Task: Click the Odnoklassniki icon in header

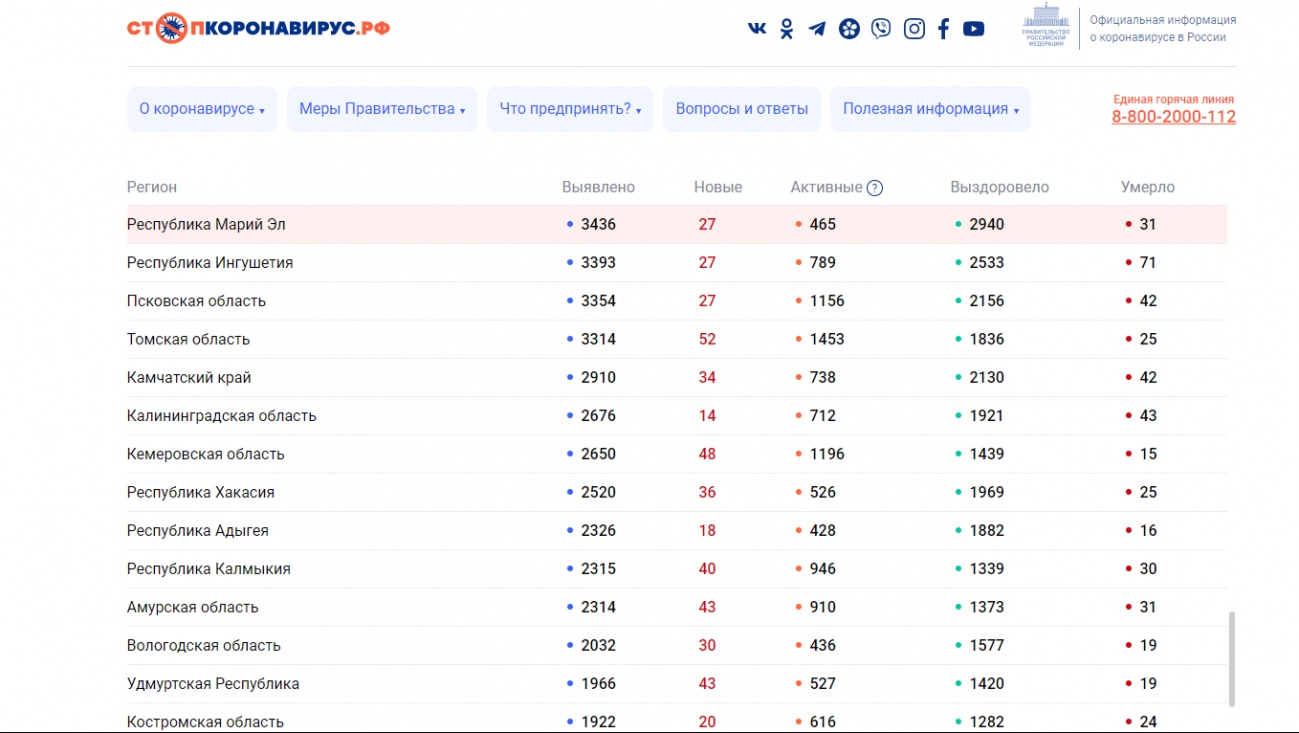Action: pyautogui.click(x=787, y=29)
